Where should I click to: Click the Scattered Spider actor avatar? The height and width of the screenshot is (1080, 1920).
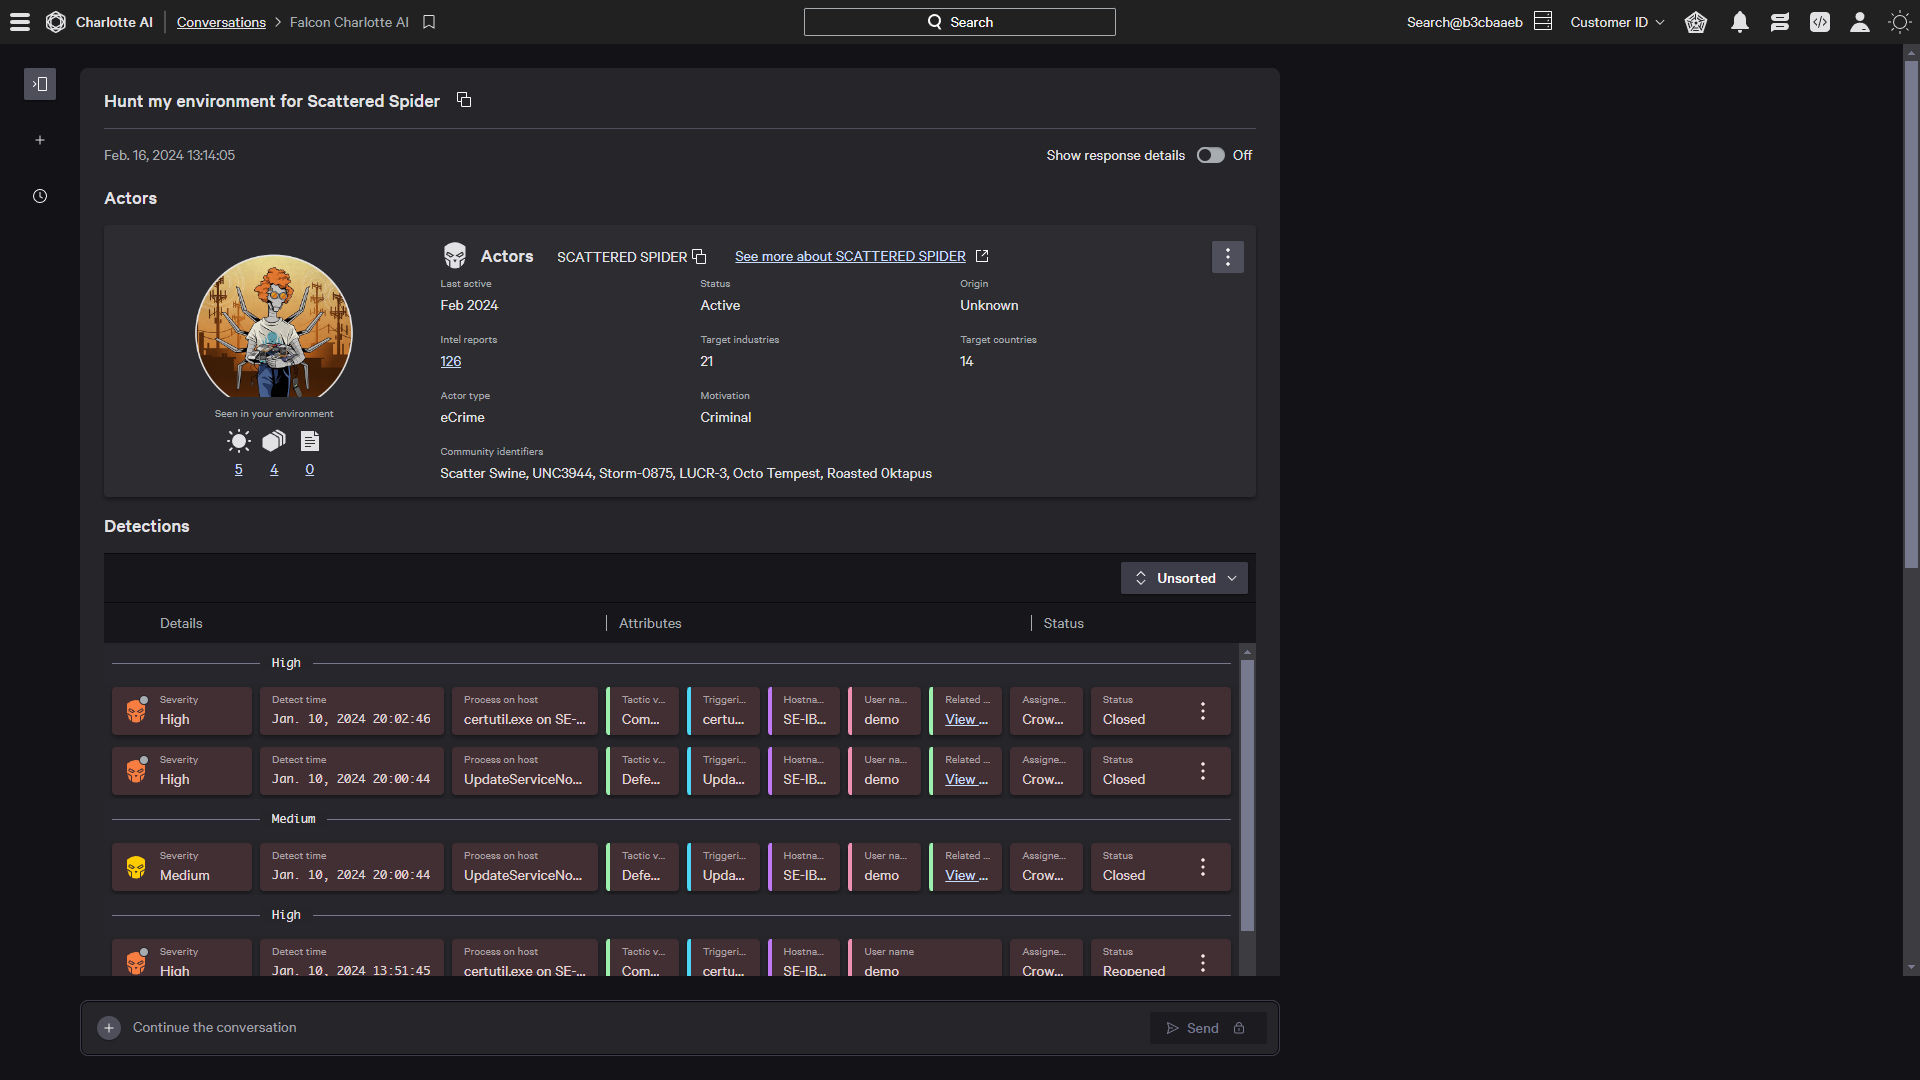coord(274,327)
